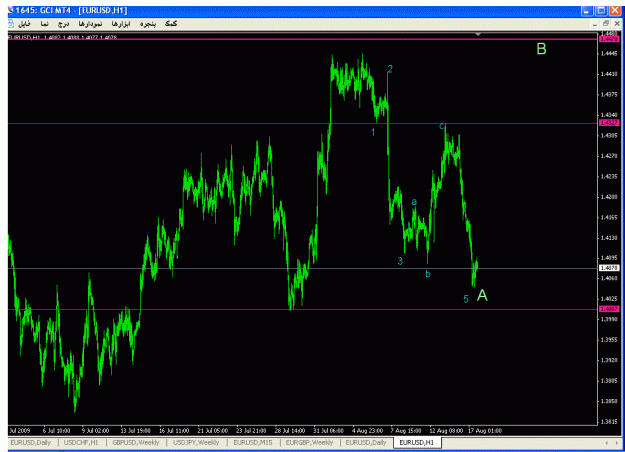Click the current price tag 1.4078

coord(609,268)
